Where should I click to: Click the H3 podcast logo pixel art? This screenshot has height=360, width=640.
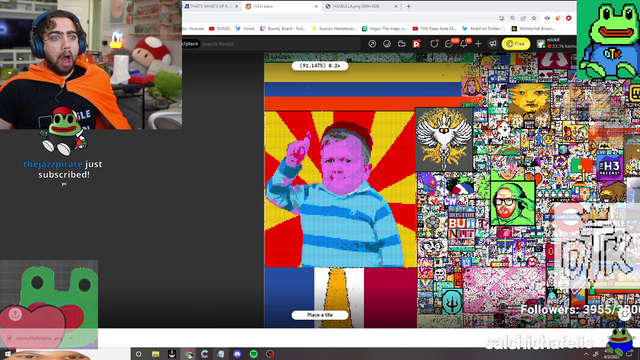(609, 166)
